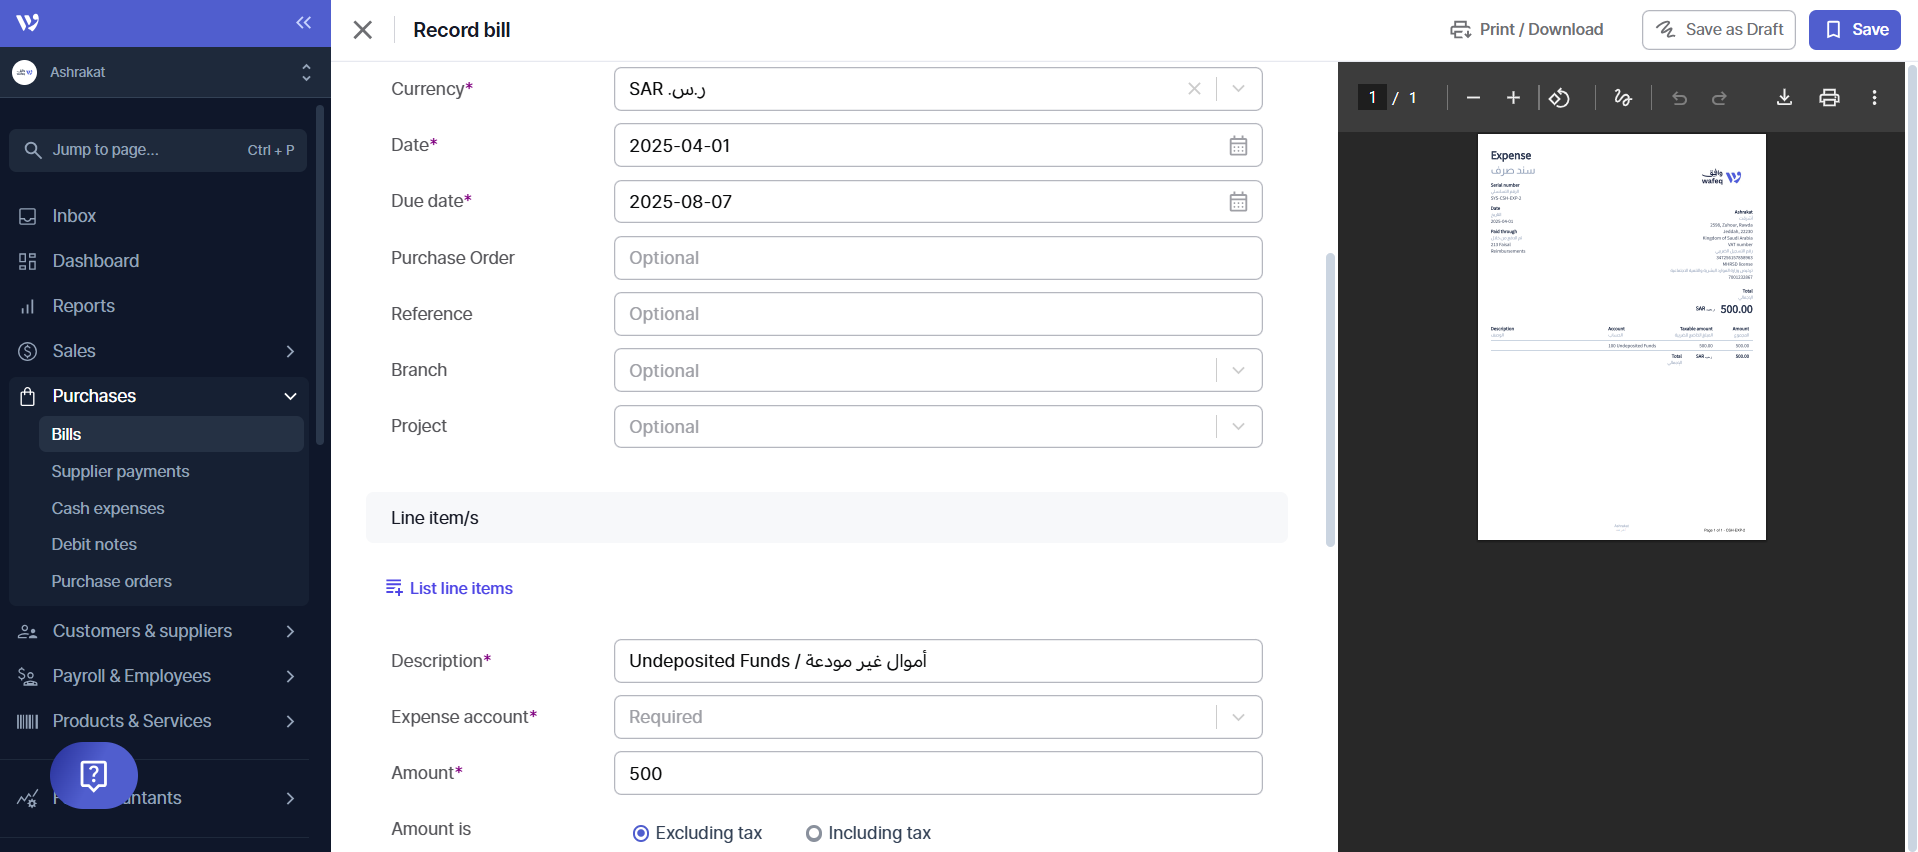Click the PDF draw annotation icon

coord(1622,98)
